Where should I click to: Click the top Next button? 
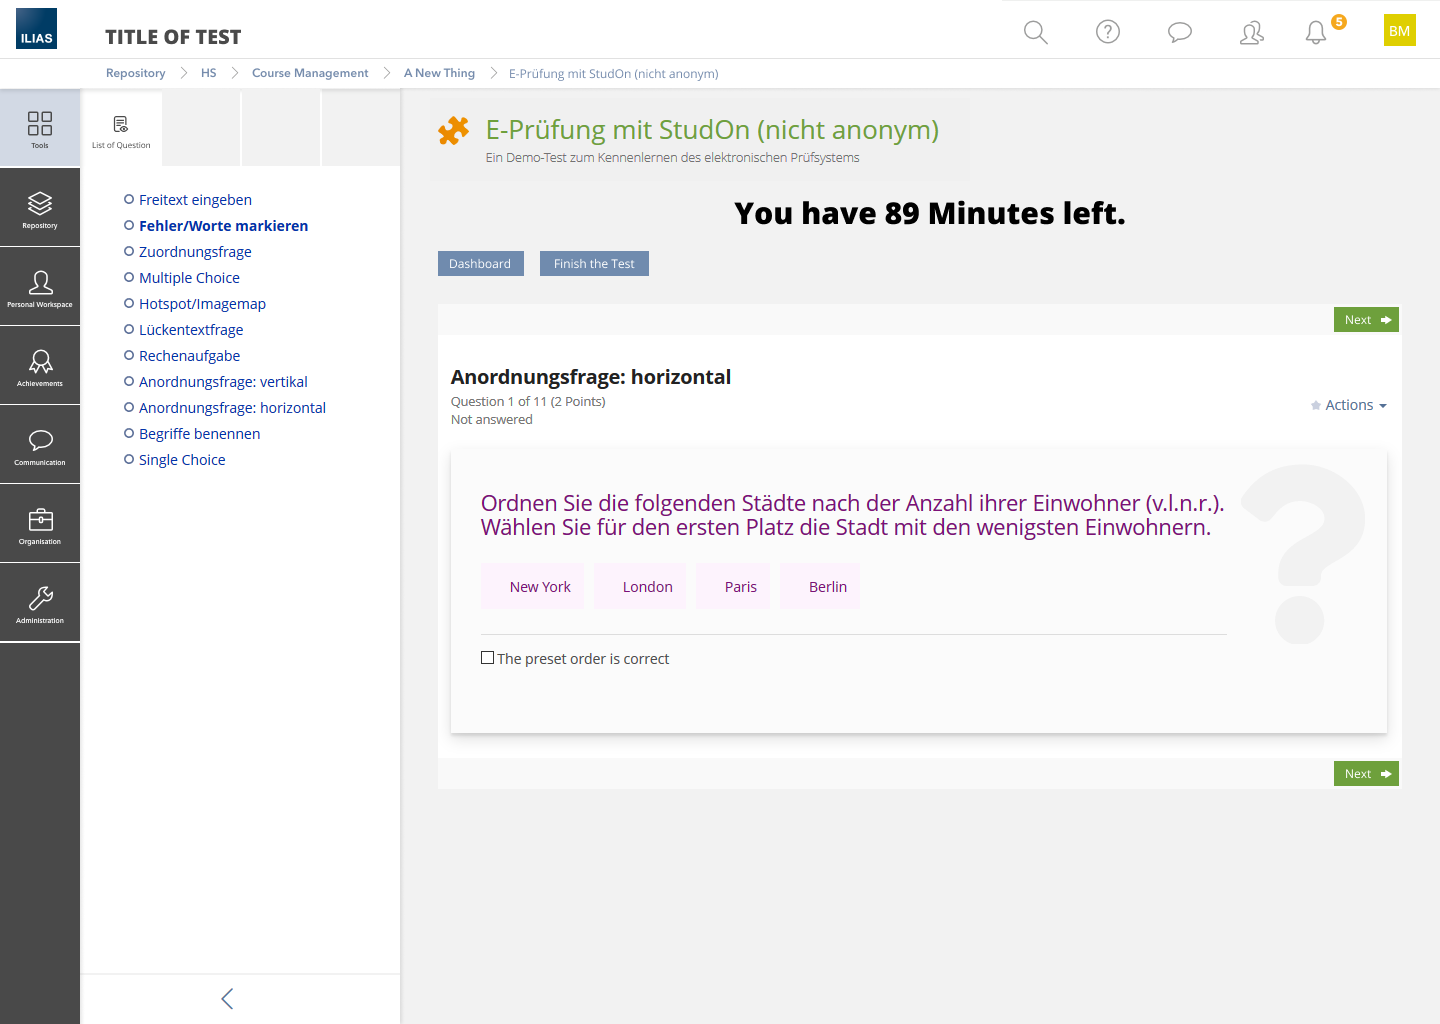[x=1366, y=320]
